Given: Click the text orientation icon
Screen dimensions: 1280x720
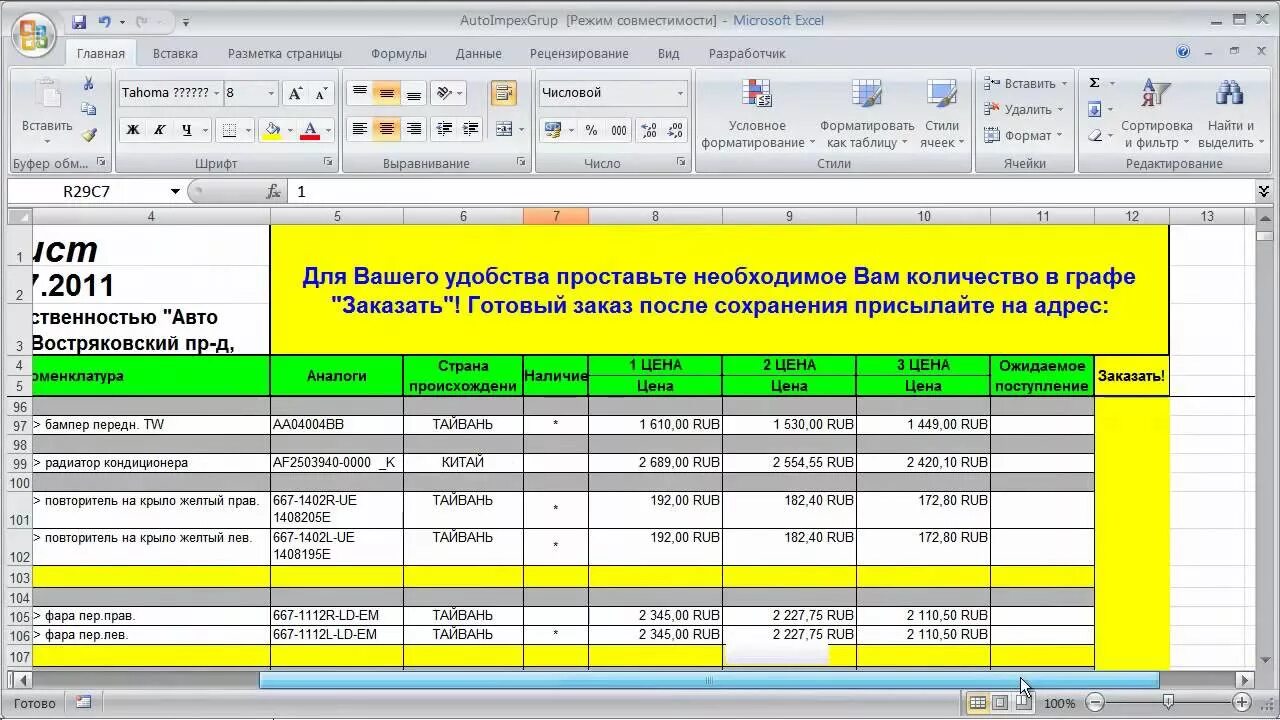Looking at the screenshot, I should tap(445, 93).
